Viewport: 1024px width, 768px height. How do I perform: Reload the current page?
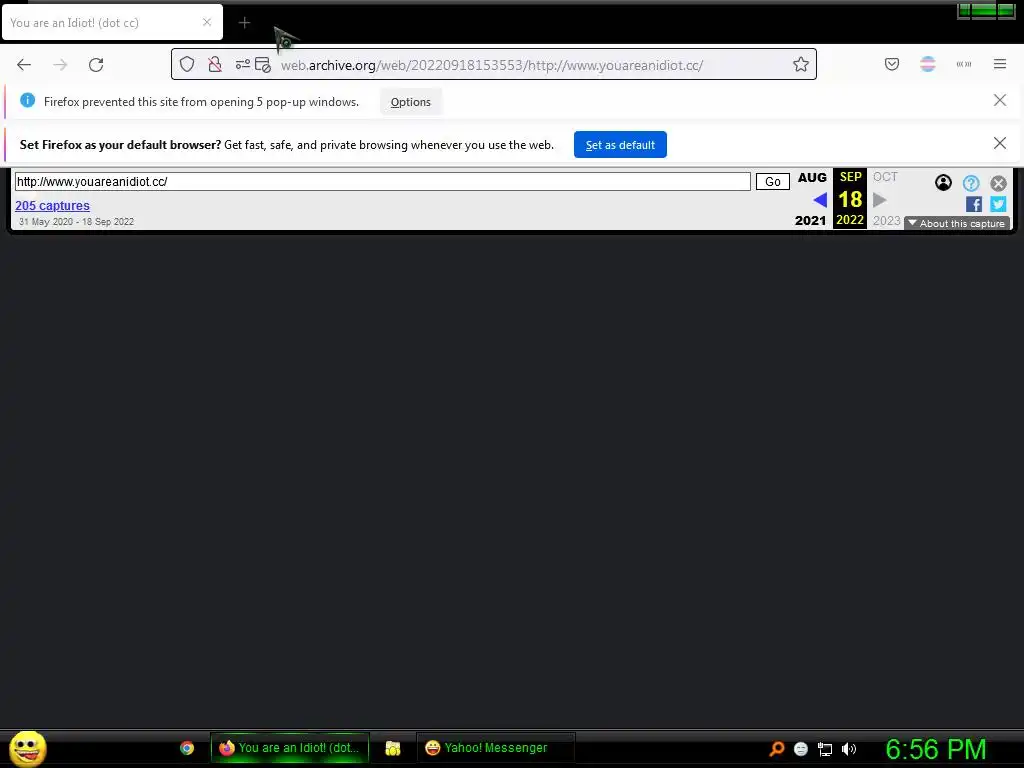(x=96, y=65)
